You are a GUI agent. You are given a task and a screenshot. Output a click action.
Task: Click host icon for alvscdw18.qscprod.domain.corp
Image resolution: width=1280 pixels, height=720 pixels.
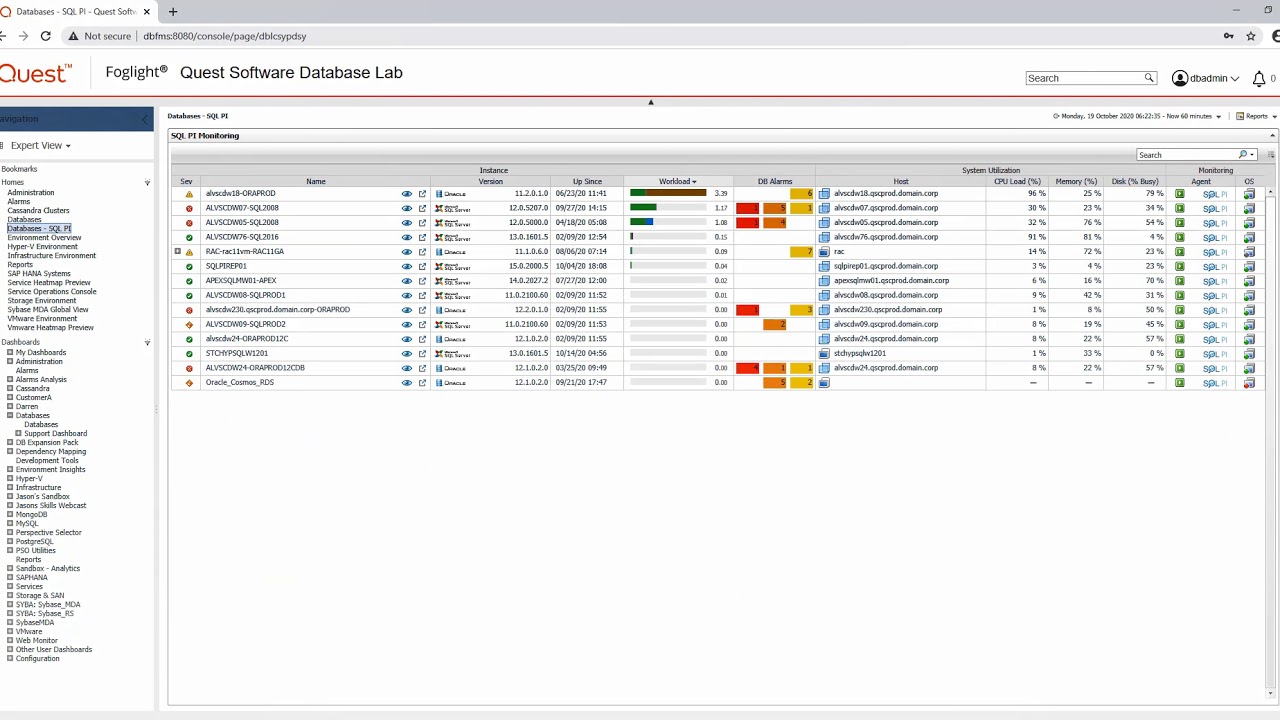pos(825,194)
